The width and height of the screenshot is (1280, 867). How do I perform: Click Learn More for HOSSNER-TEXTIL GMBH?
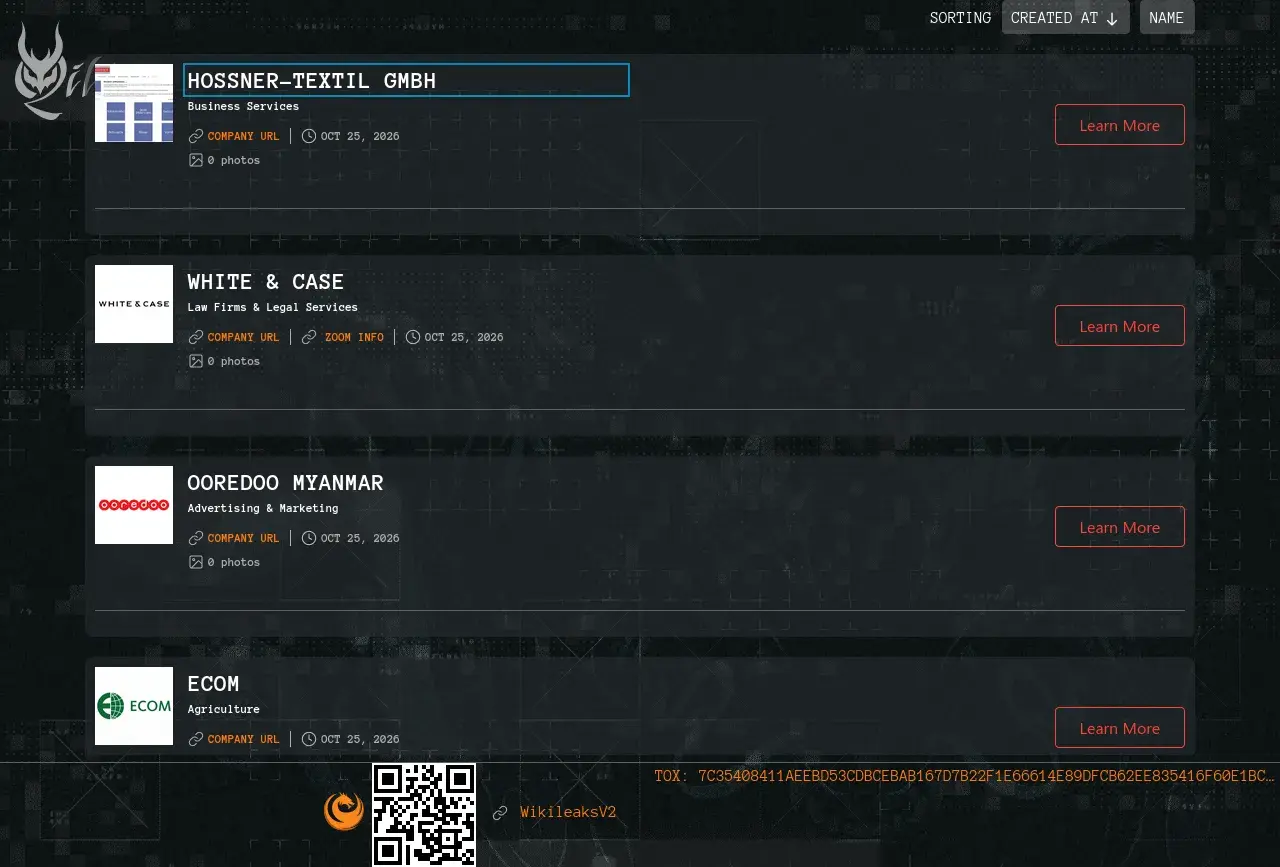(1120, 125)
